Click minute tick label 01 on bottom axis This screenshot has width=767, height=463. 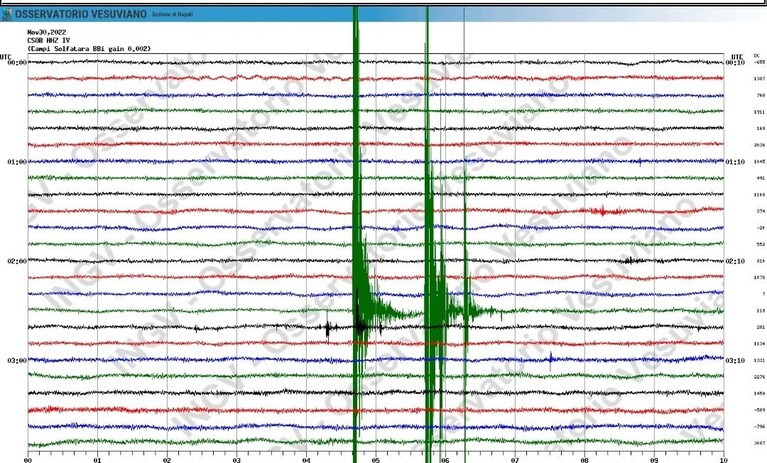tap(97, 460)
